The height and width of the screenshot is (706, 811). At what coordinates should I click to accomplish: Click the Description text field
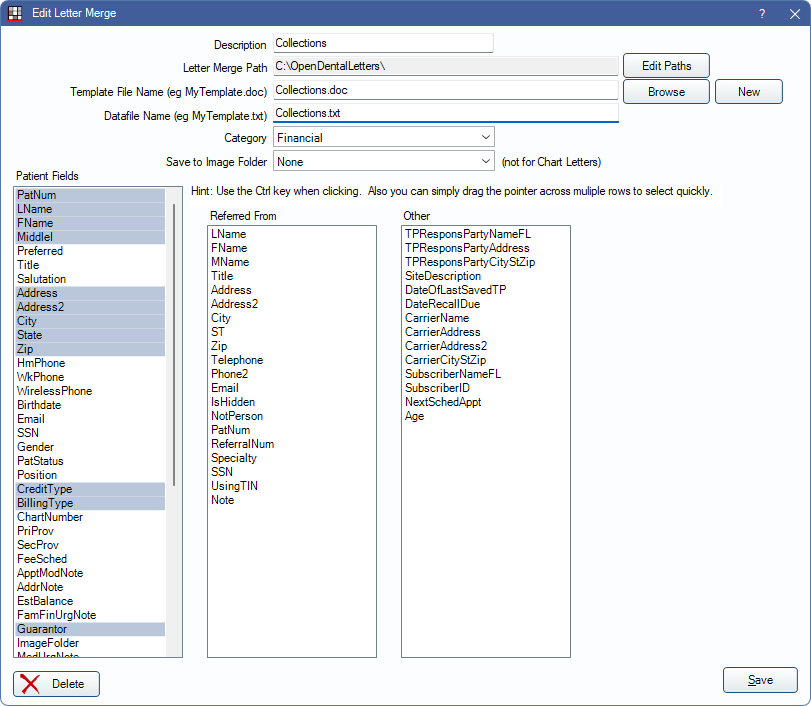tap(383, 43)
